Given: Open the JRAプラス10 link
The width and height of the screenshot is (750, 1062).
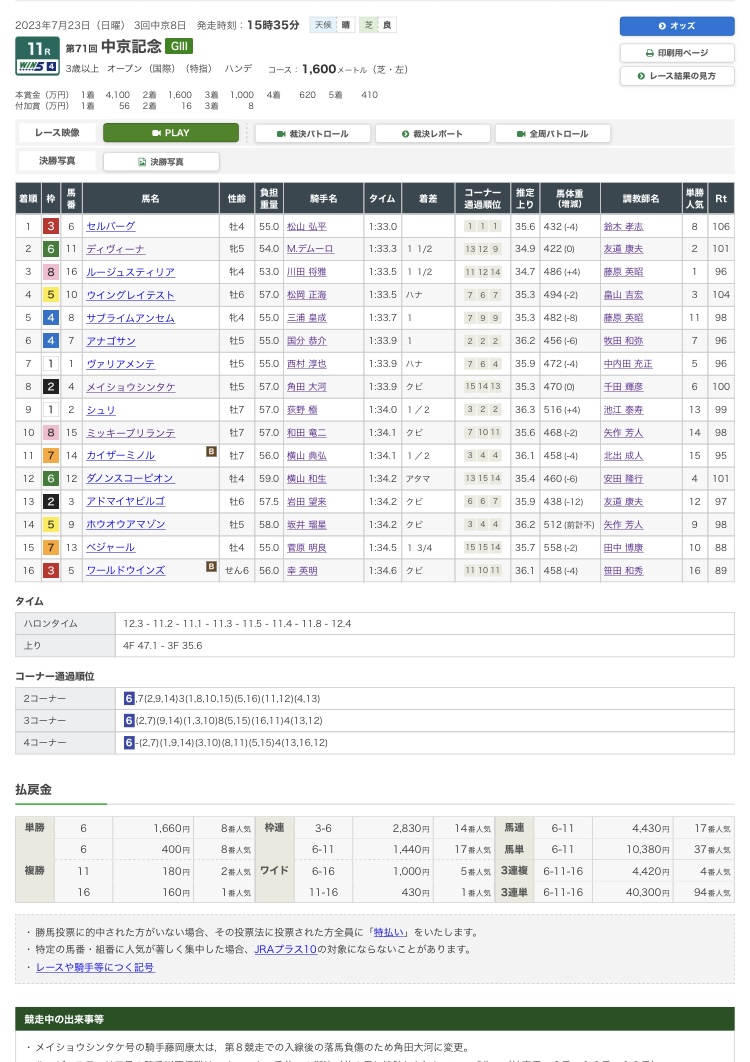Looking at the screenshot, I should click(285, 950).
